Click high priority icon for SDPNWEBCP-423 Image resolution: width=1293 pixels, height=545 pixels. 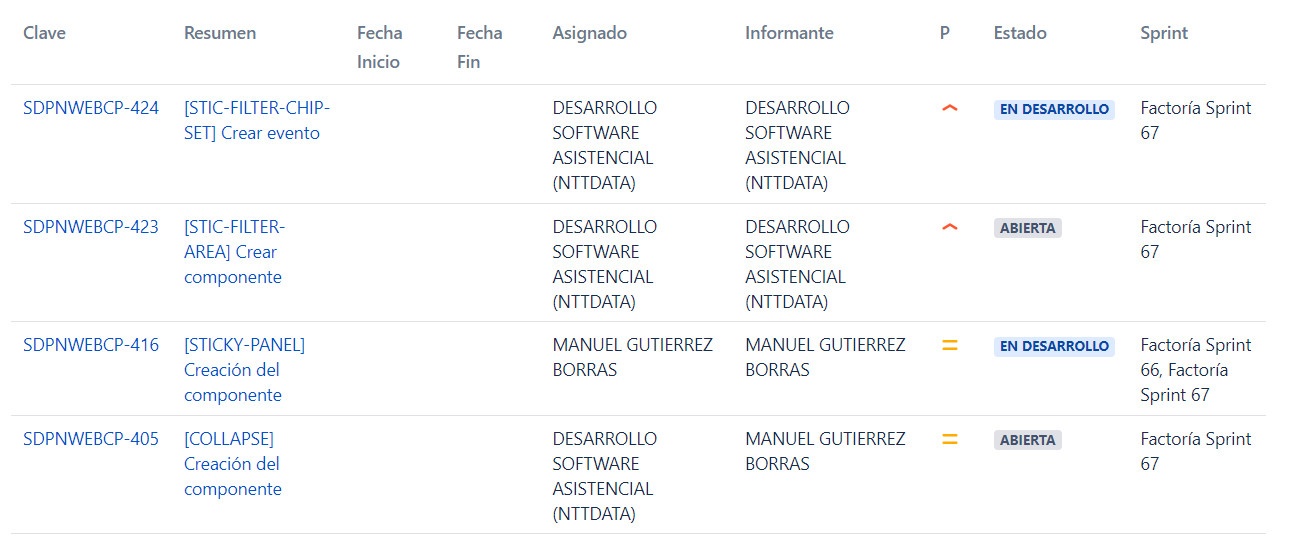(x=949, y=227)
